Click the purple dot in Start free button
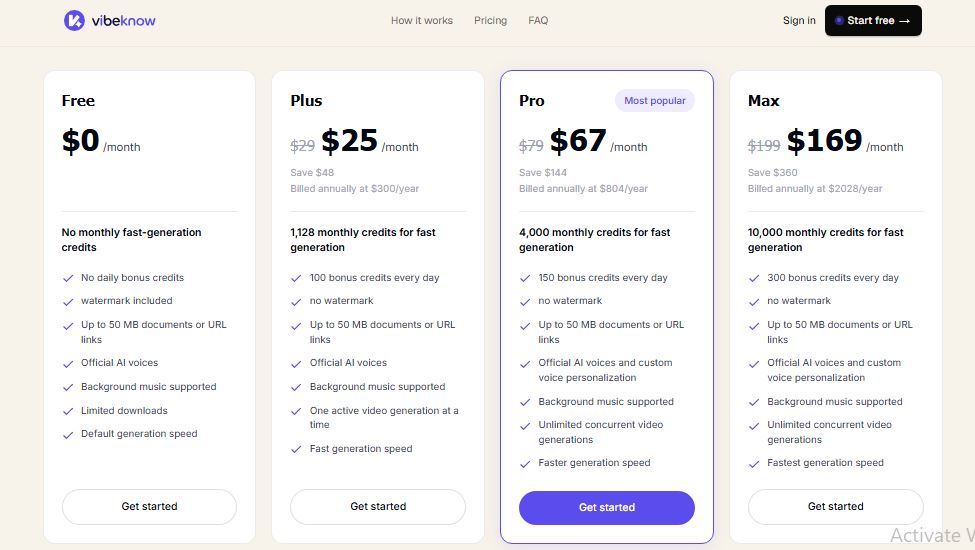This screenshot has height=550, width=975. pyautogui.click(x=838, y=21)
